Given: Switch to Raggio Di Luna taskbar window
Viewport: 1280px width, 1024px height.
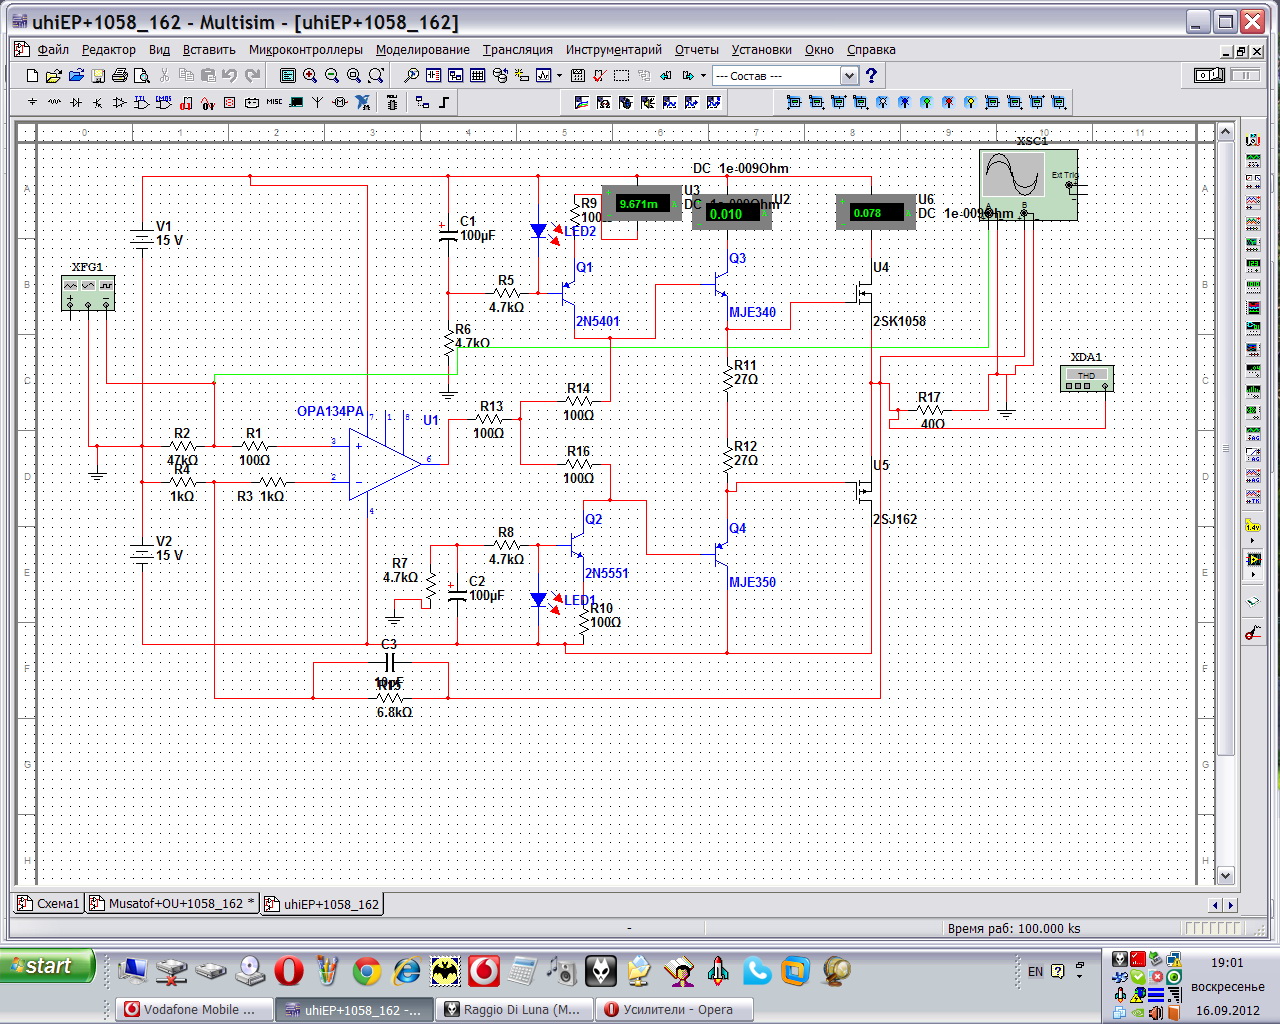Looking at the screenshot, I should 516,1010.
